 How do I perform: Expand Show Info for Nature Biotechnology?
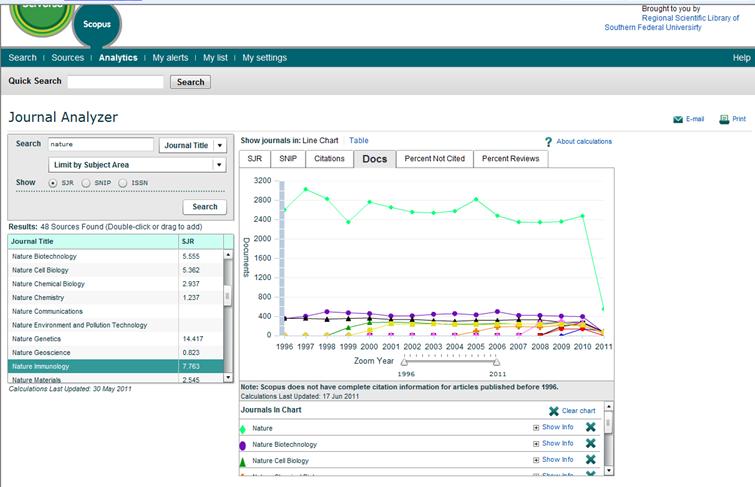(x=536, y=444)
